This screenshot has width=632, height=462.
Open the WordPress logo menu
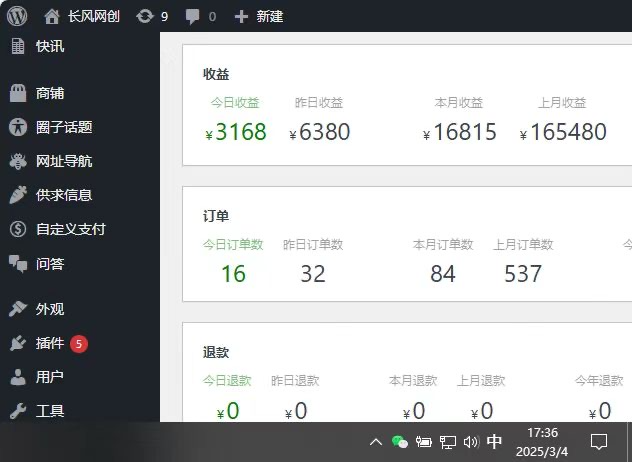[17, 16]
